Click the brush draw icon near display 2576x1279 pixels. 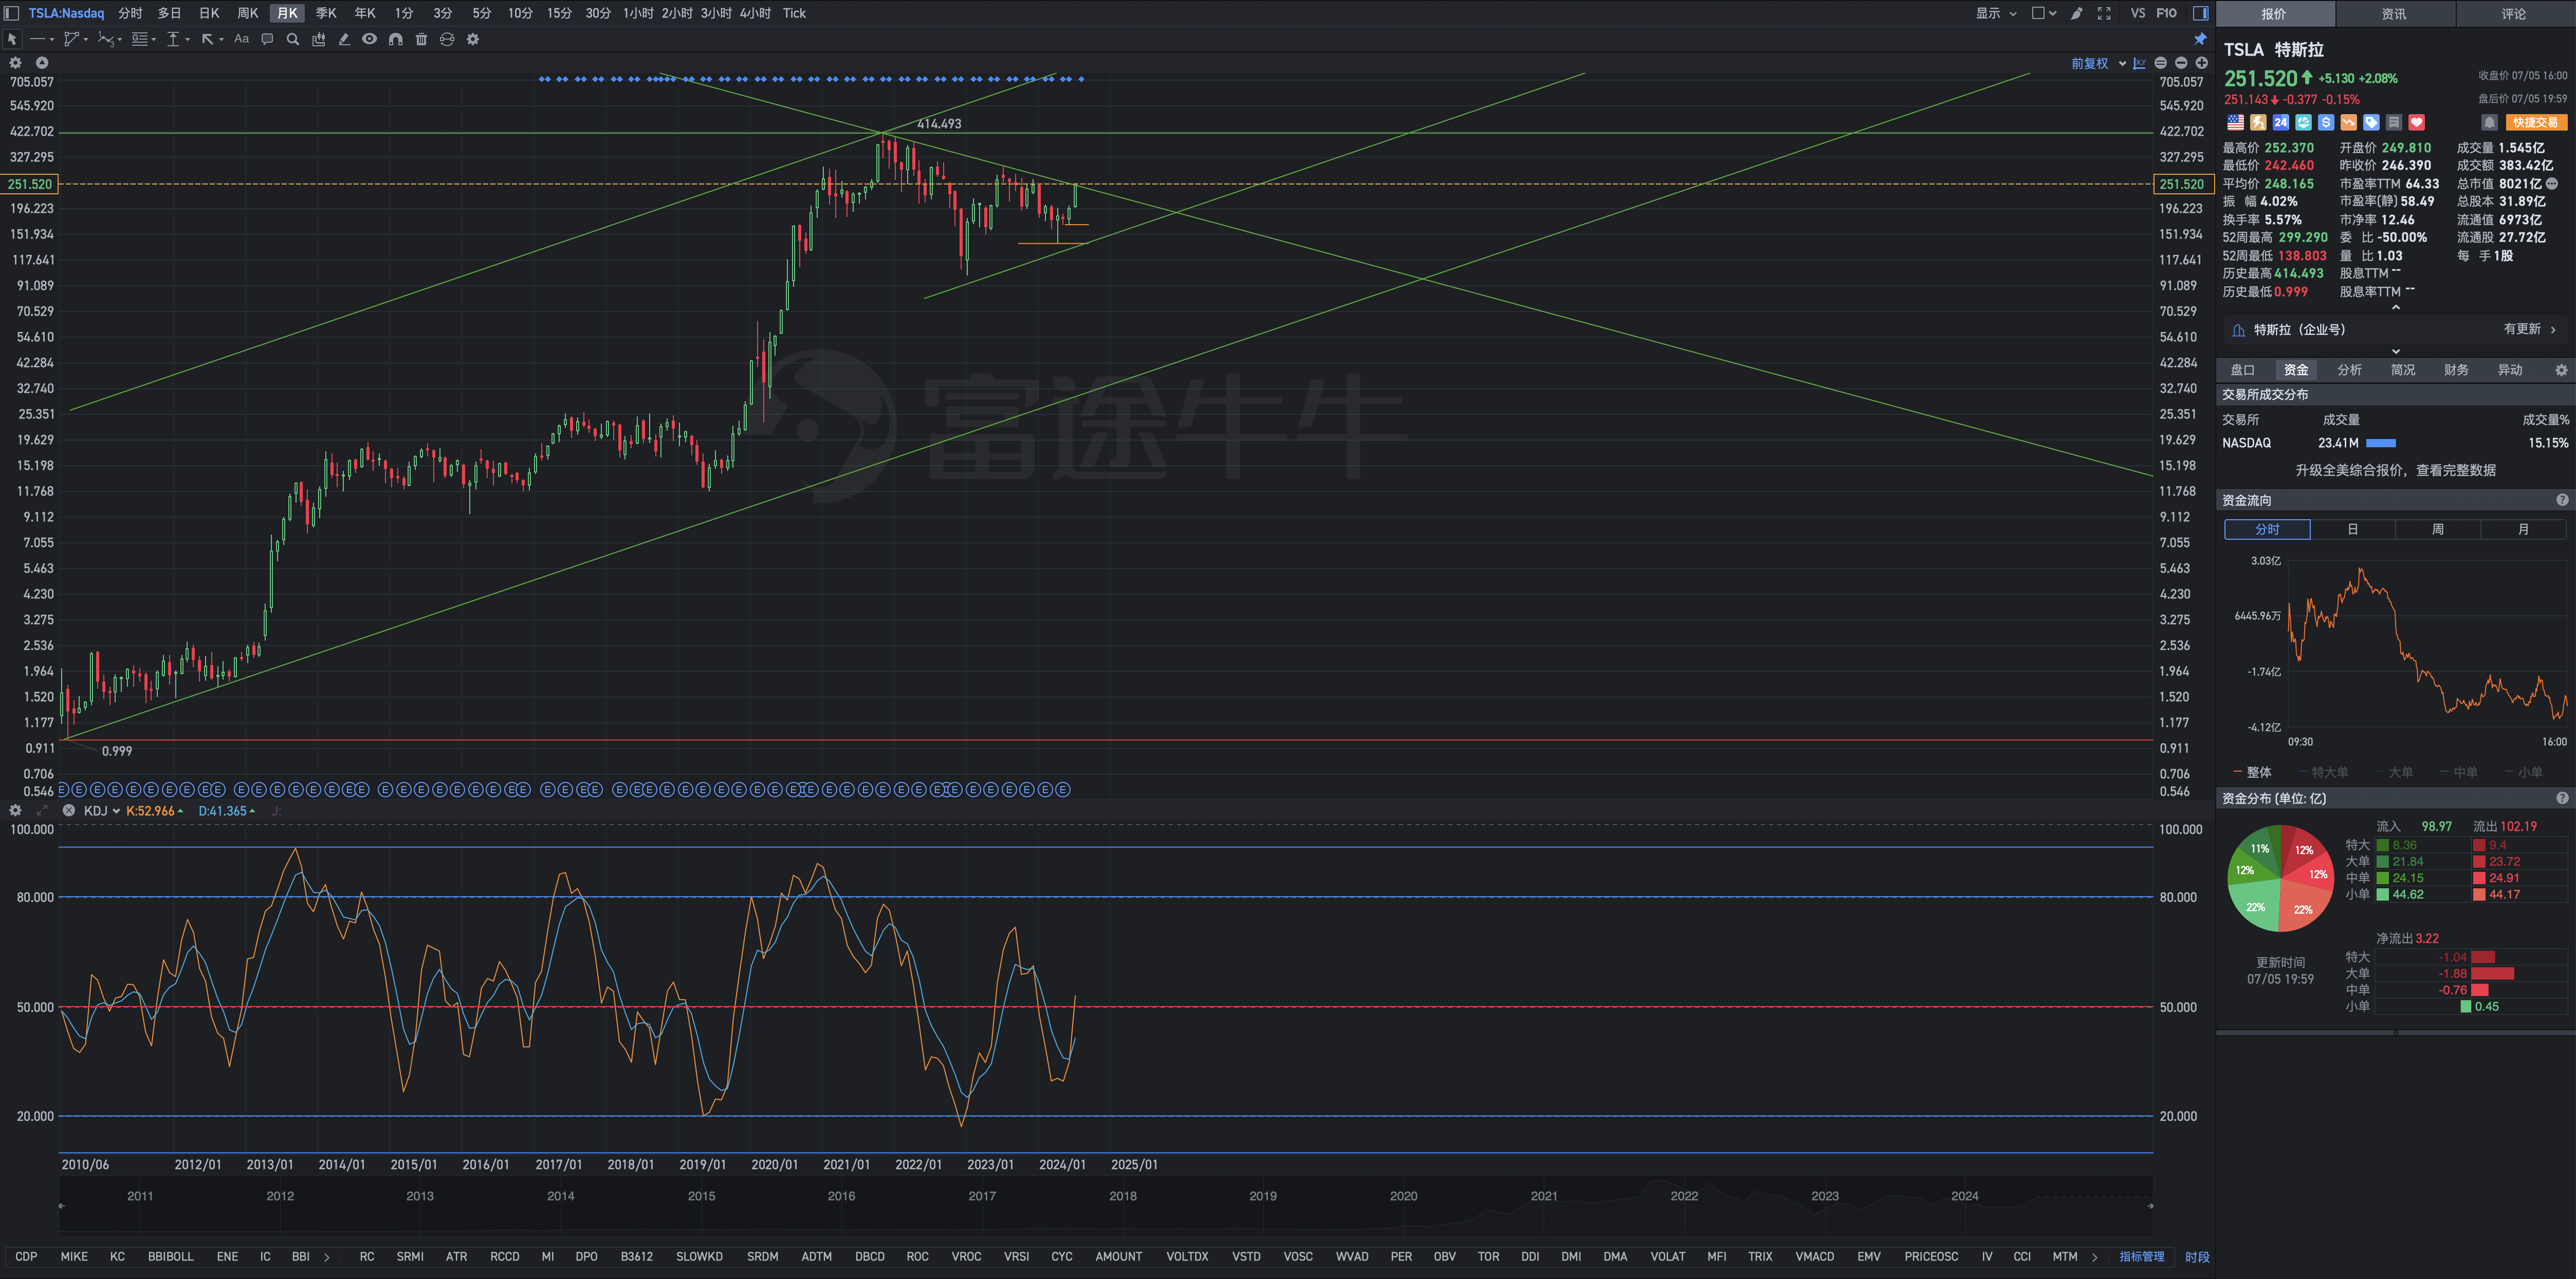2076,13
